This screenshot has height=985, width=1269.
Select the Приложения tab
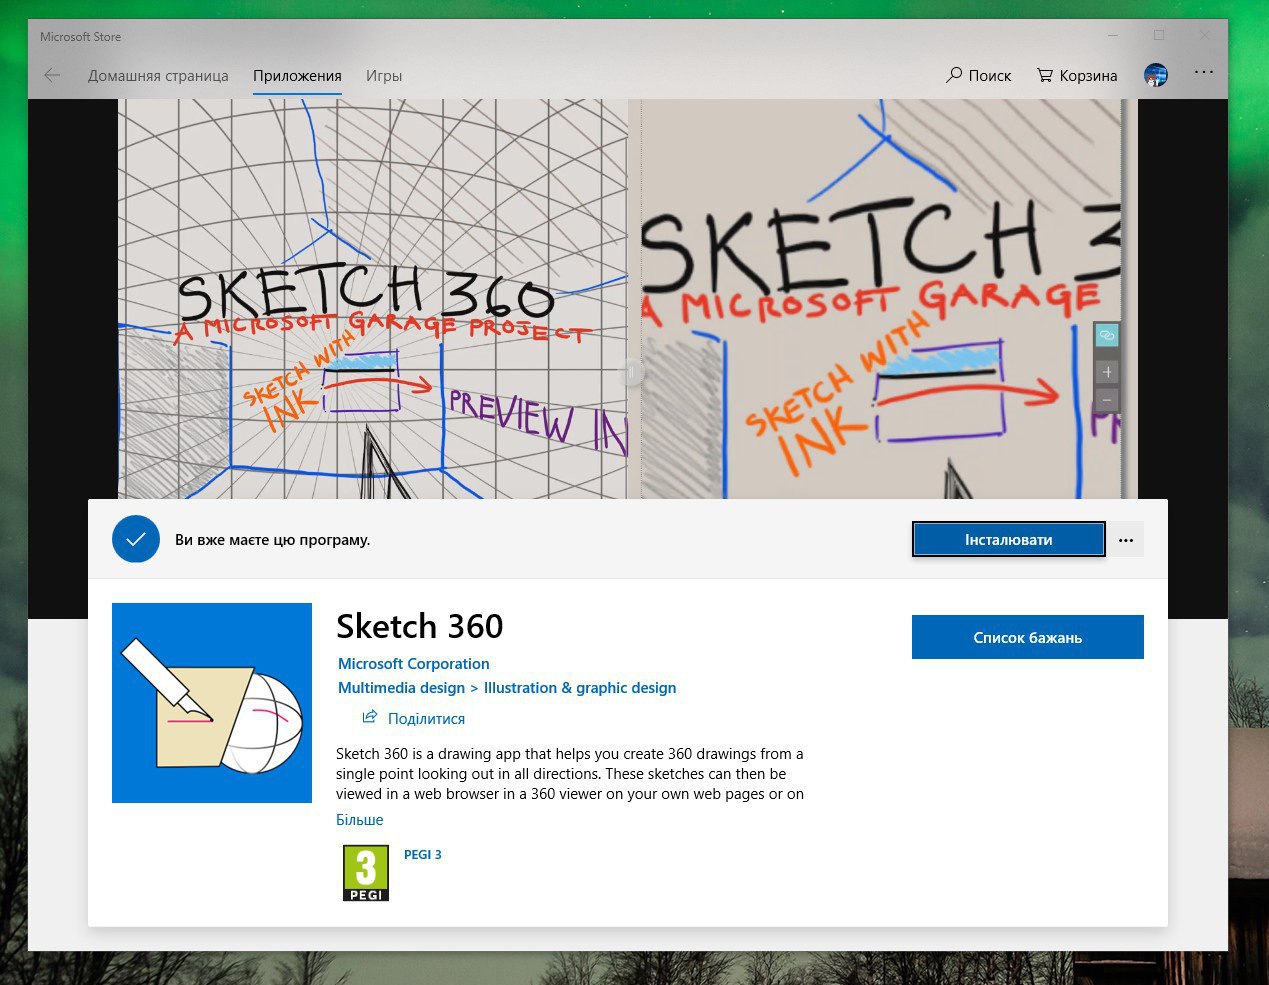(297, 76)
